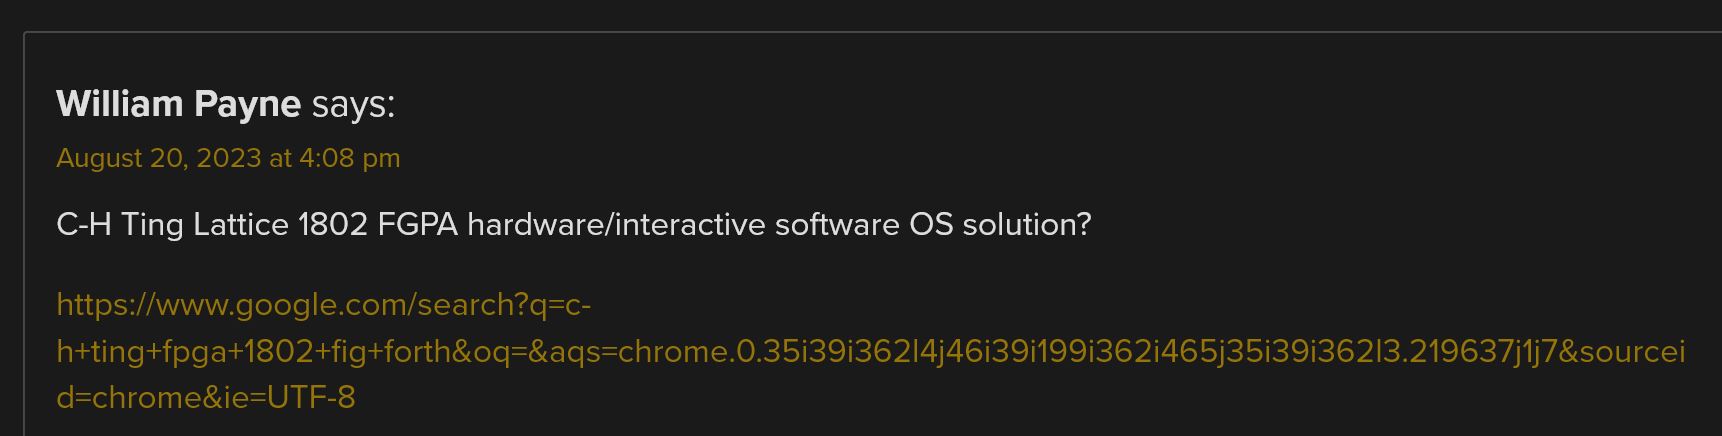
Task: Select the William Payne author name
Action: click(178, 104)
